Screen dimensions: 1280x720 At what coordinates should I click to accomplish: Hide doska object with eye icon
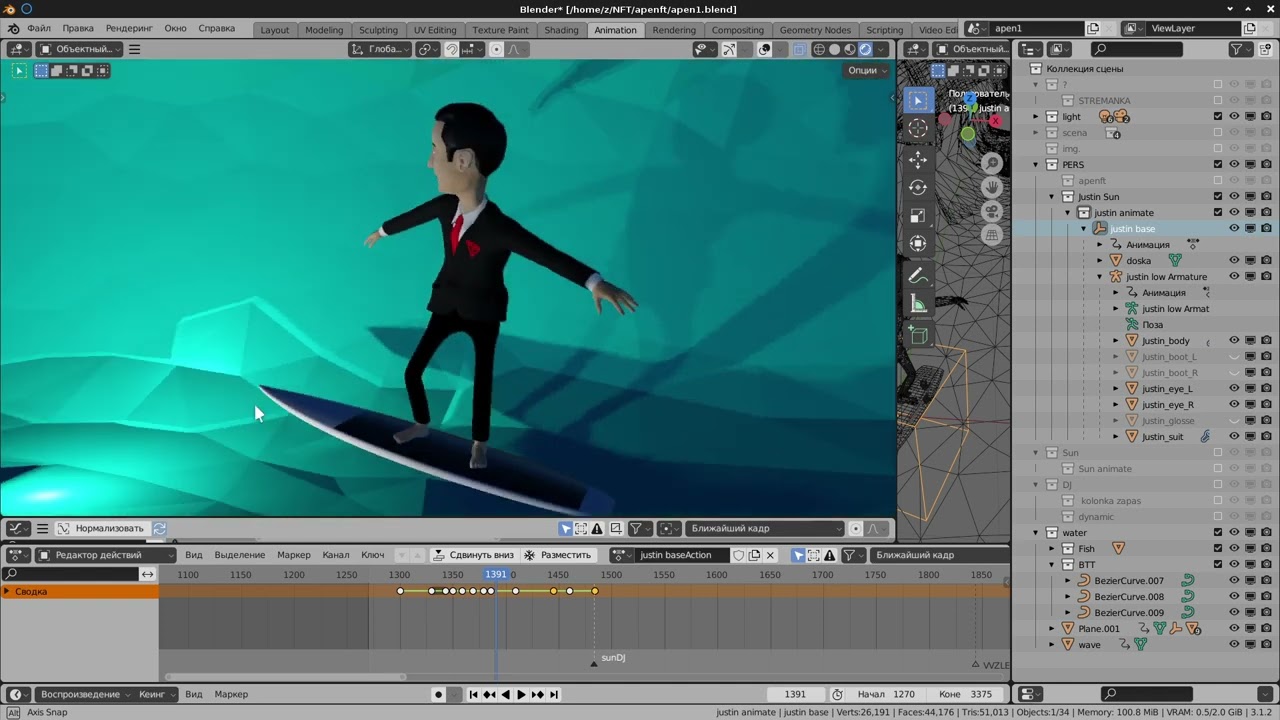pyautogui.click(x=1234, y=261)
